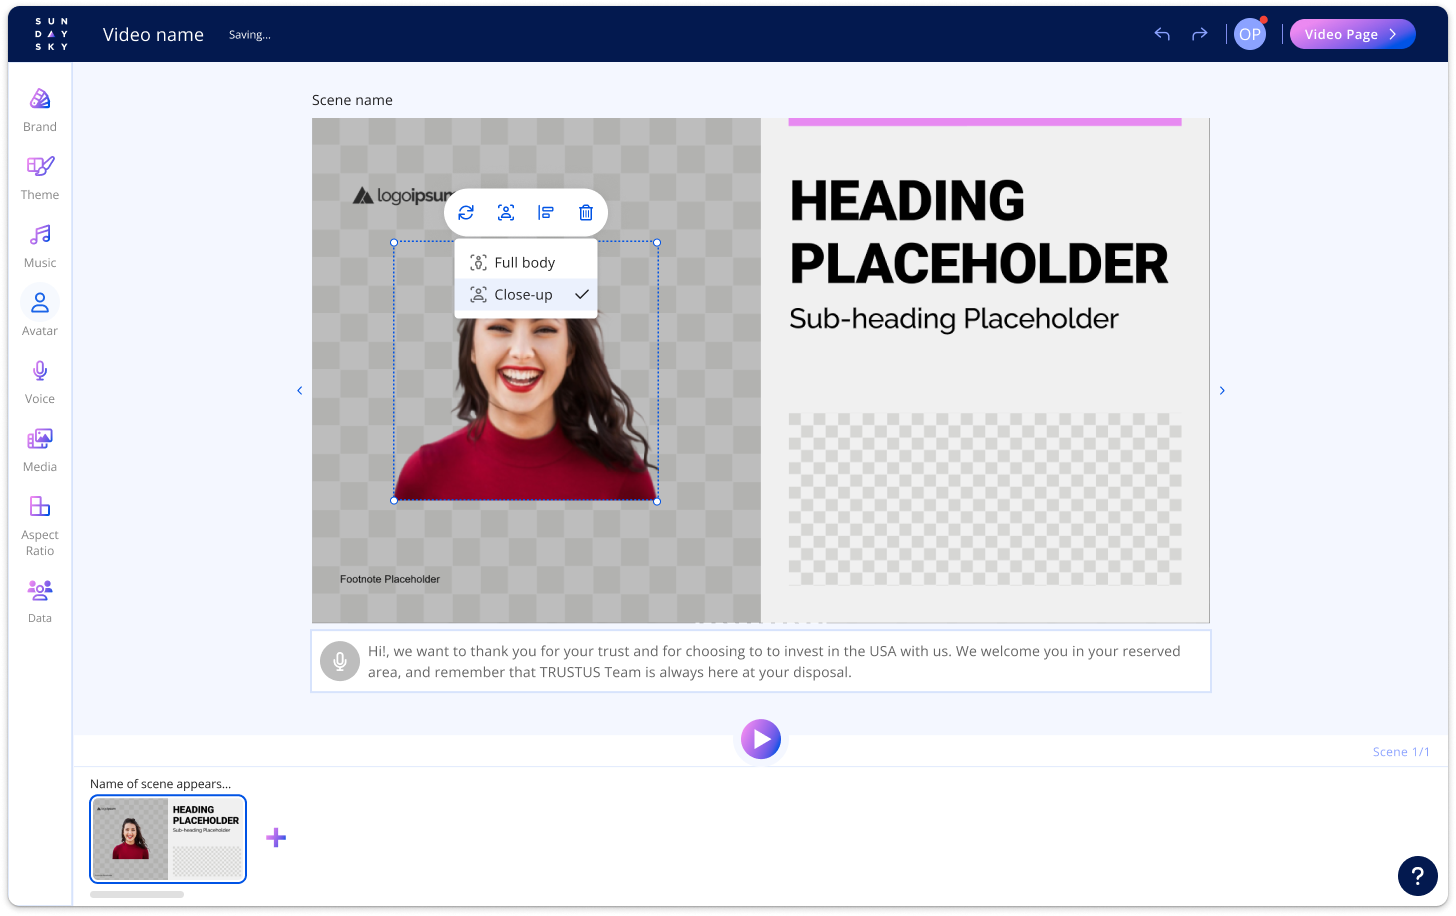Go to the Video Page
Screen dimensions: 1456x916
(x=1352, y=34)
